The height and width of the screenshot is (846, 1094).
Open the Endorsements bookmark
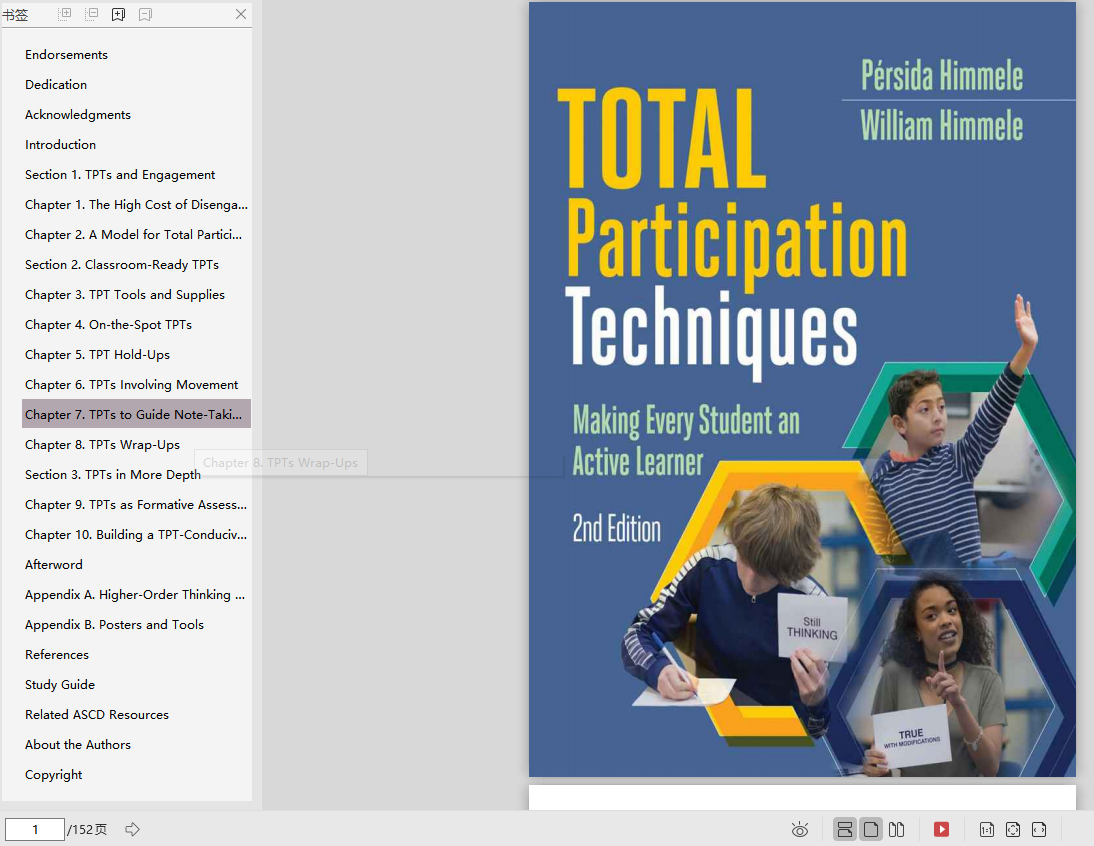coord(66,54)
